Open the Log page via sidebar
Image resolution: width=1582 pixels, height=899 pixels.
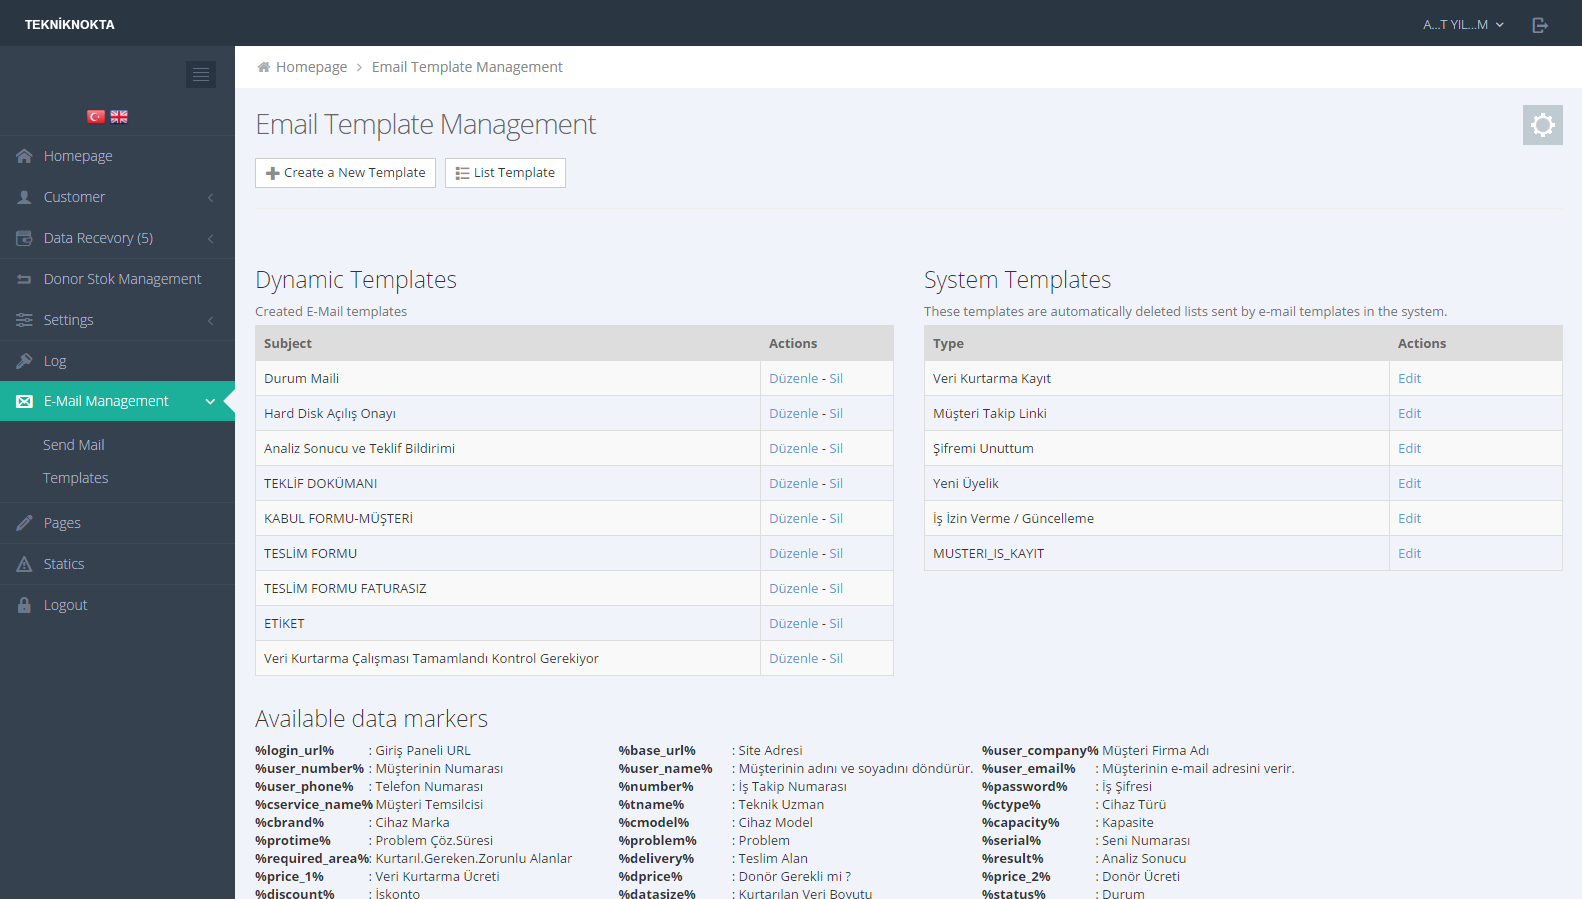[x=55, y=361]
